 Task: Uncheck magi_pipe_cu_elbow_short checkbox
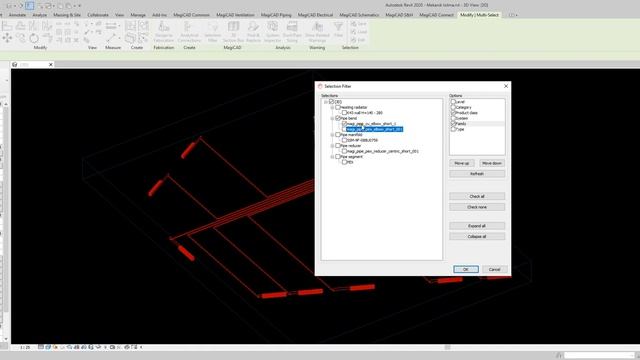pyautogui.click(x=344, y=124)
